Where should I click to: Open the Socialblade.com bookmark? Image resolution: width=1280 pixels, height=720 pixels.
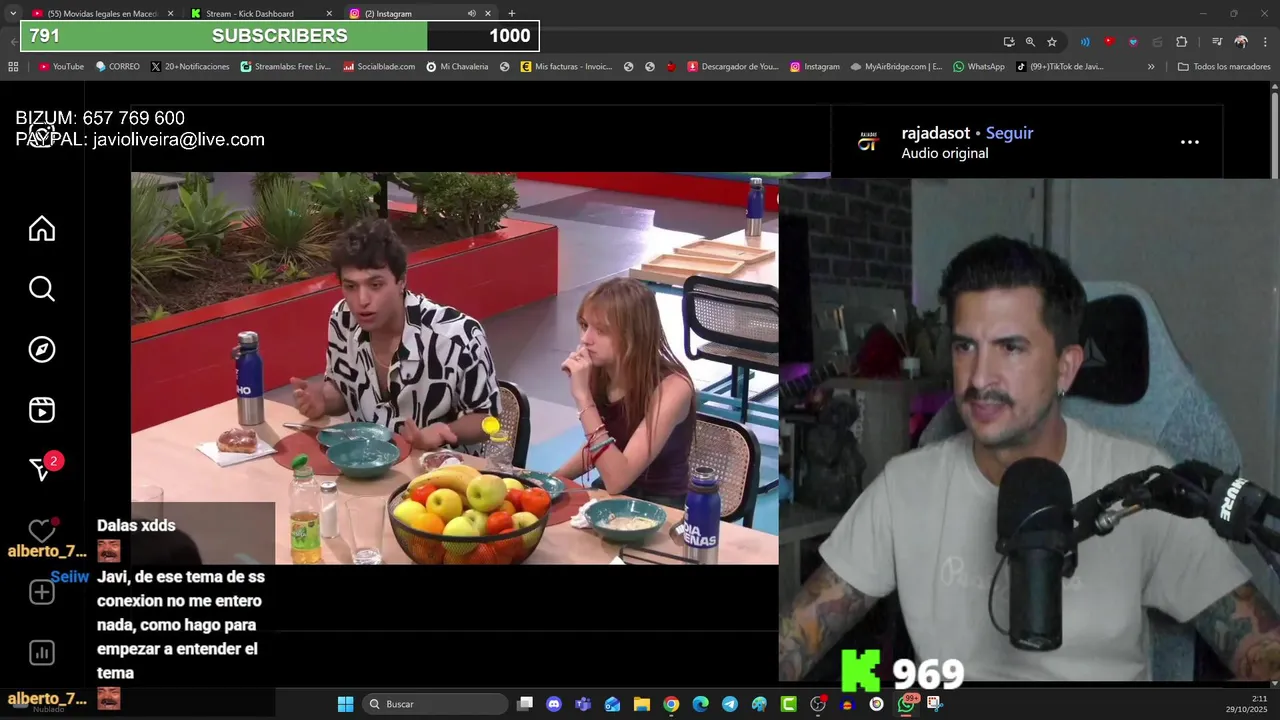379,67
